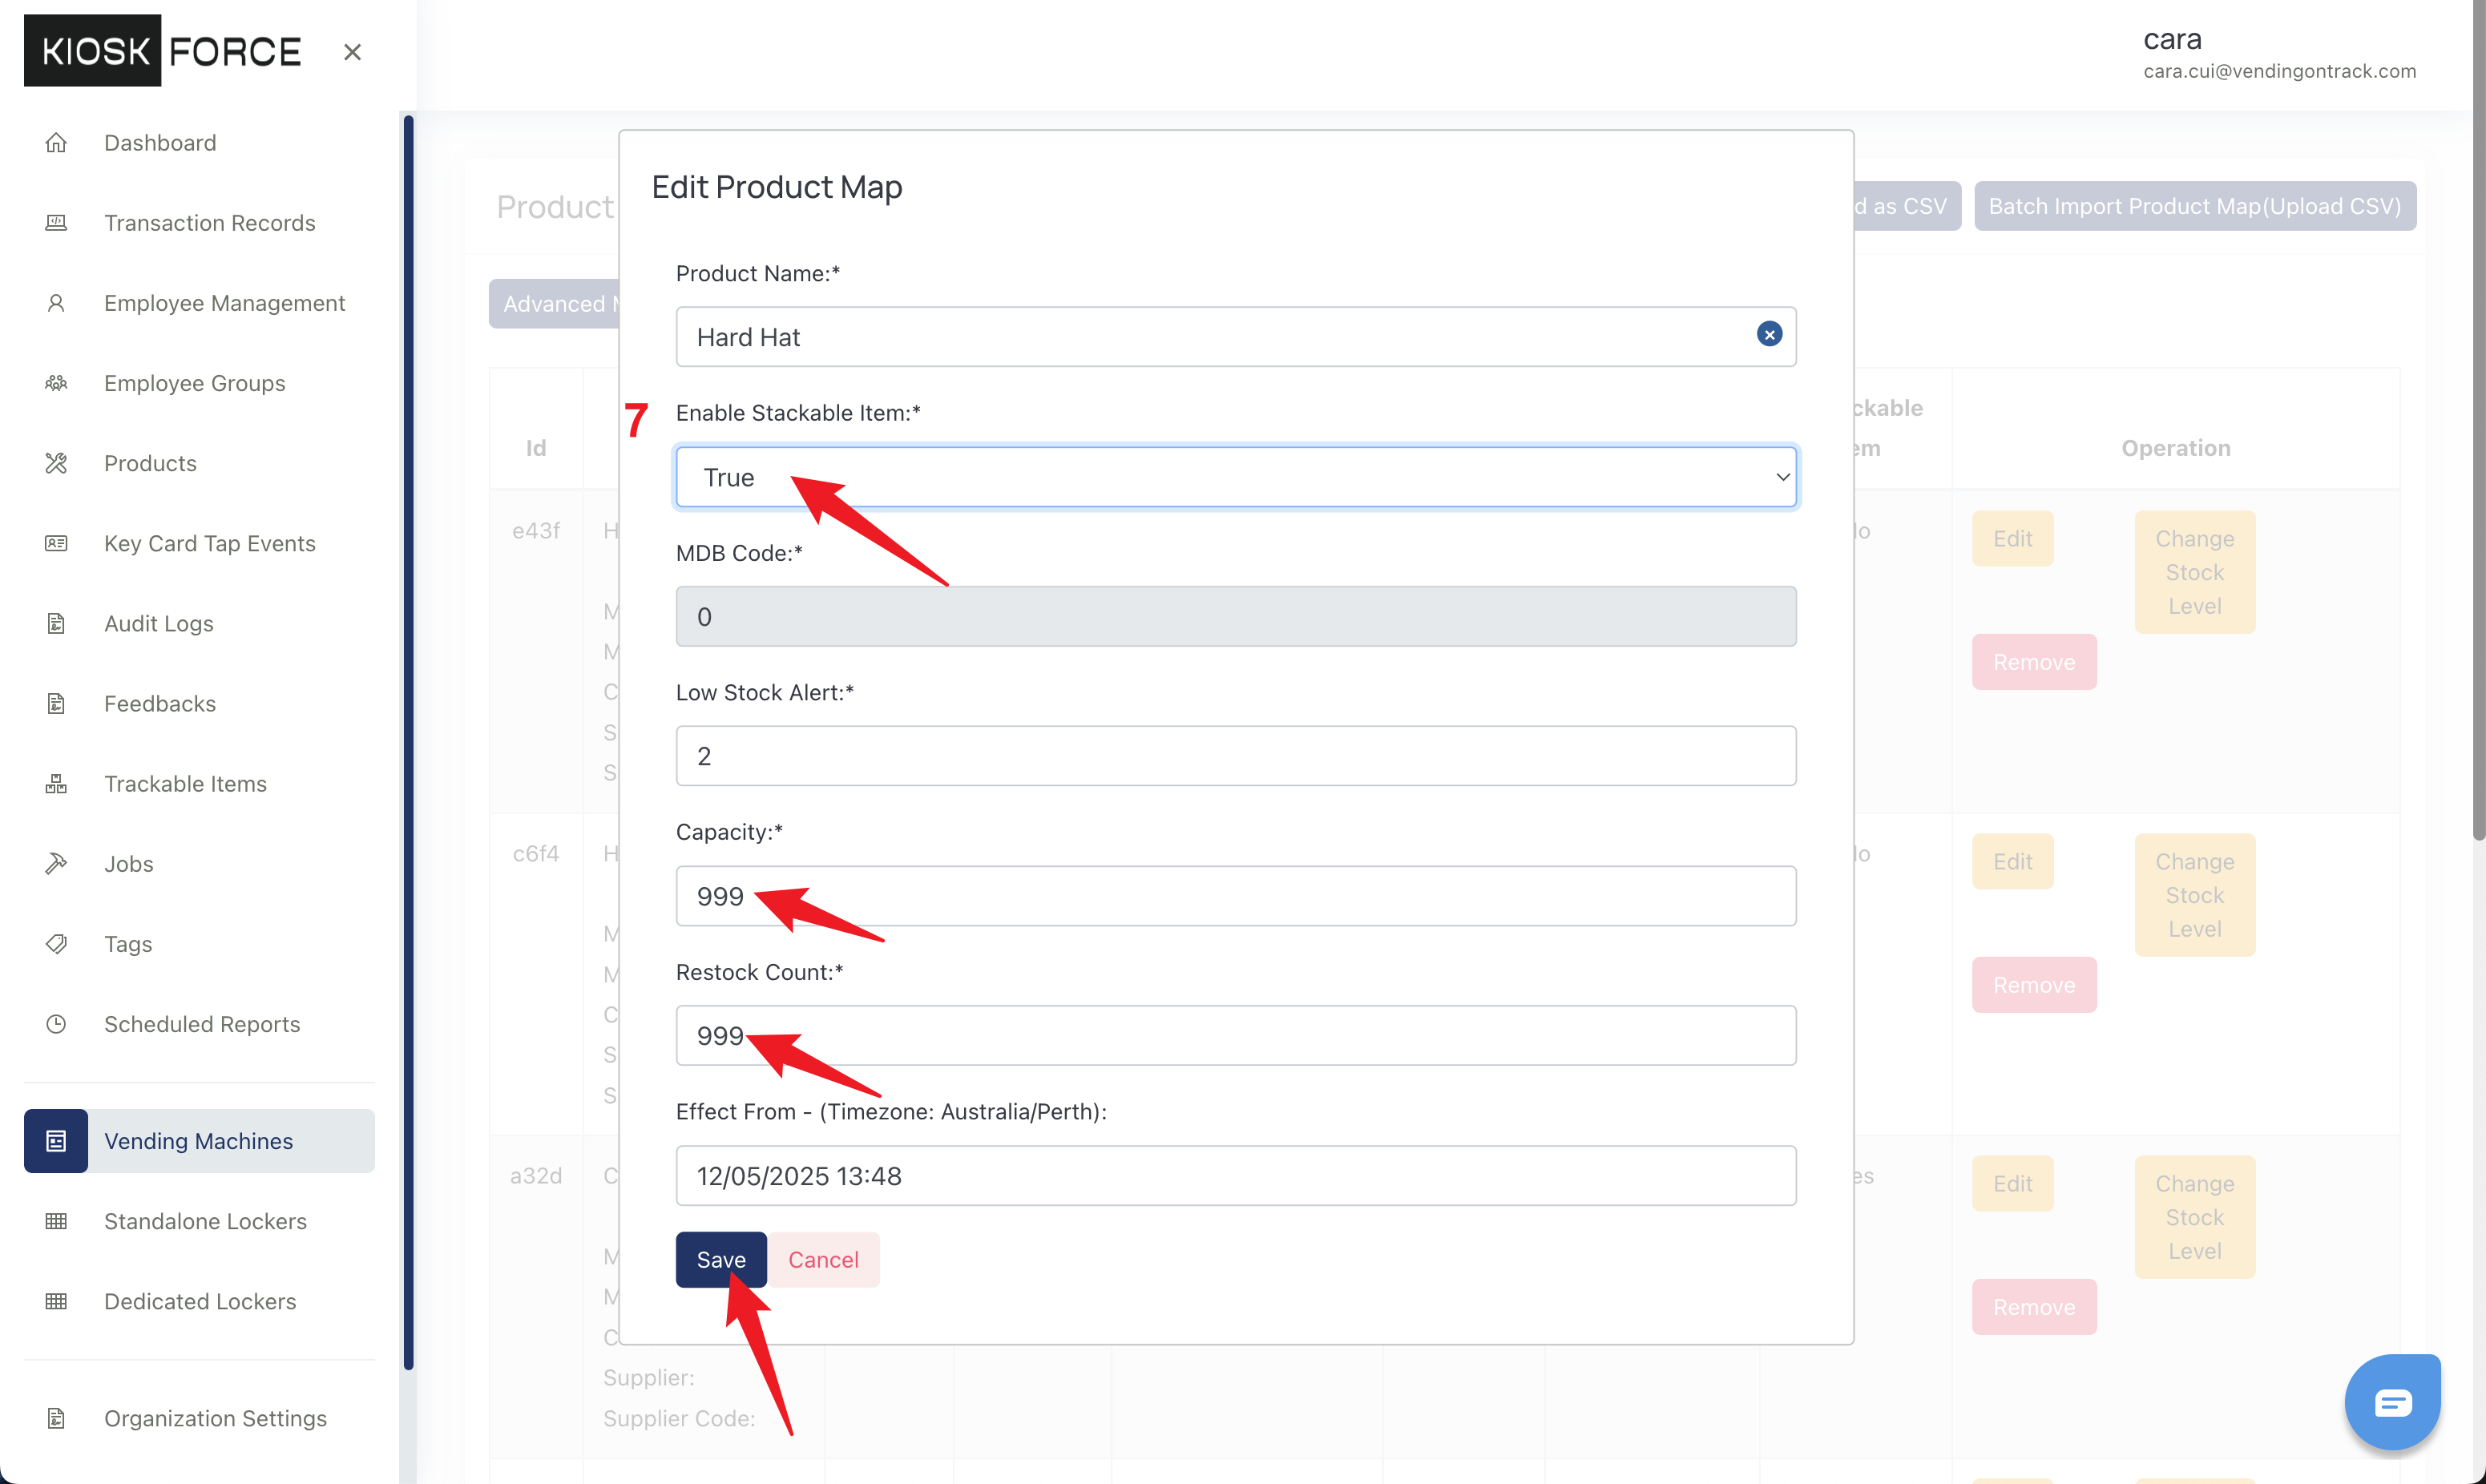Click the Advanced button behind dialog
This screenshot has width=2486, height=1484.
pos(554,304)
